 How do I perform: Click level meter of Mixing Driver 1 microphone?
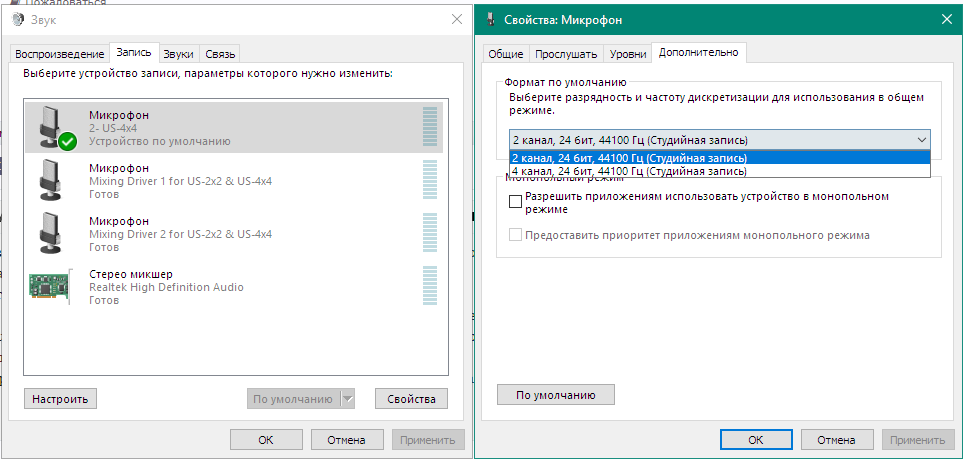pyautogui.click(x=430, y=179)
